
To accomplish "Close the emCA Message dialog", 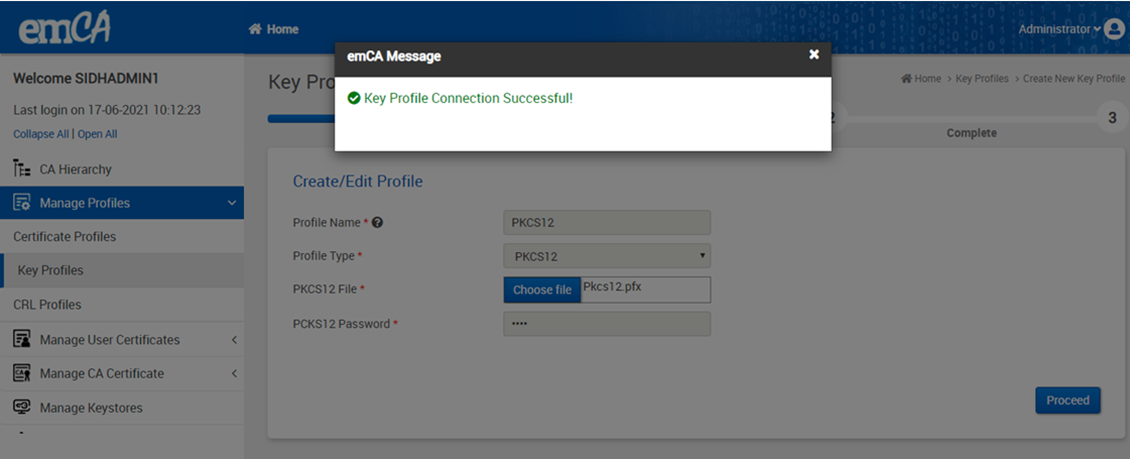I will [814, 55].
